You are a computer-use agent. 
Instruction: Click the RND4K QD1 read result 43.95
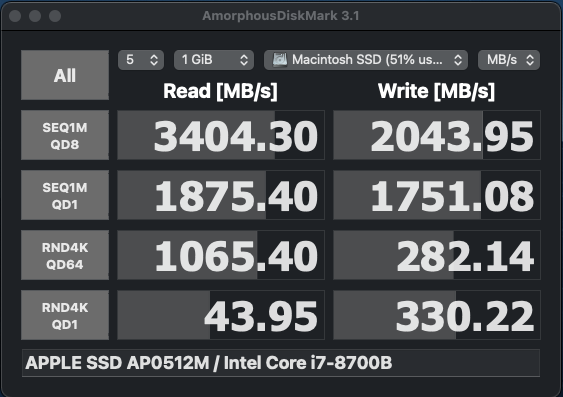click(x=221, y=315)
